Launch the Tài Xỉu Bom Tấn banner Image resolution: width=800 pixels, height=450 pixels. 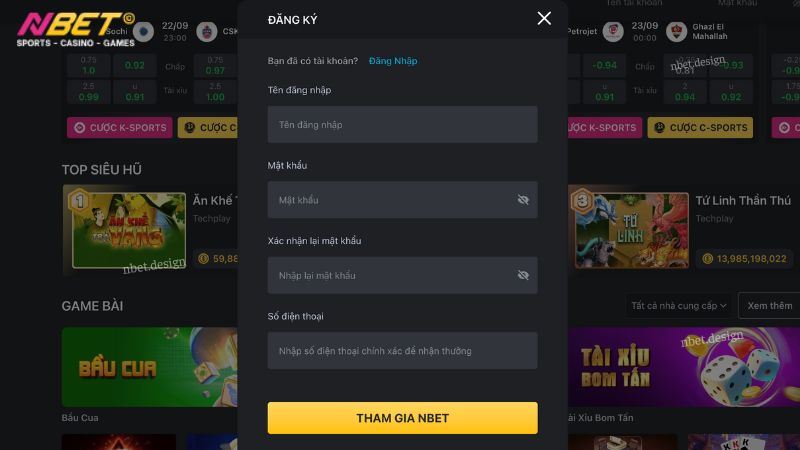point(684,367)
